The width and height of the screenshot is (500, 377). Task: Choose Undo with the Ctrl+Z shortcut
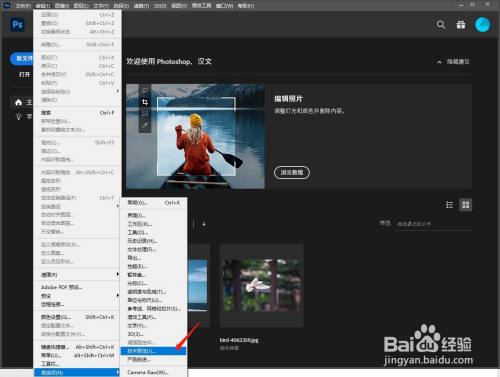77,15
